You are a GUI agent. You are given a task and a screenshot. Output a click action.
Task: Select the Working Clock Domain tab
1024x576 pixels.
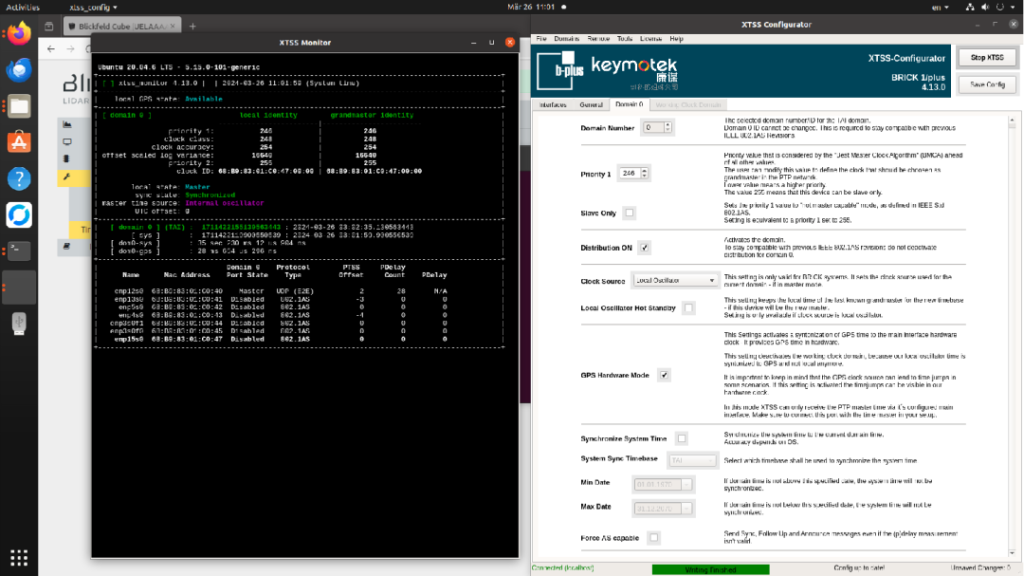pos(688,104)
